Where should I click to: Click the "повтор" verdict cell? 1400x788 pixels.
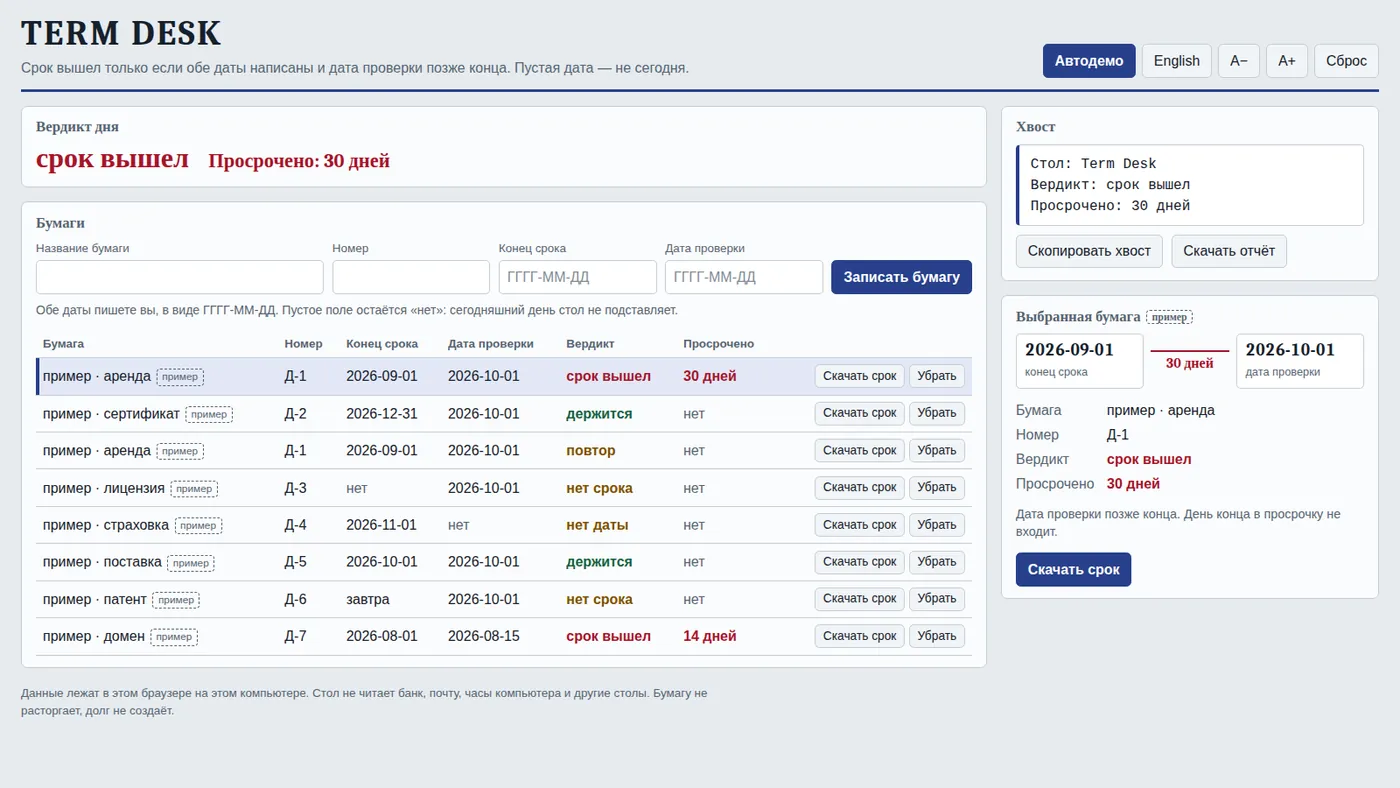(591, 451)
